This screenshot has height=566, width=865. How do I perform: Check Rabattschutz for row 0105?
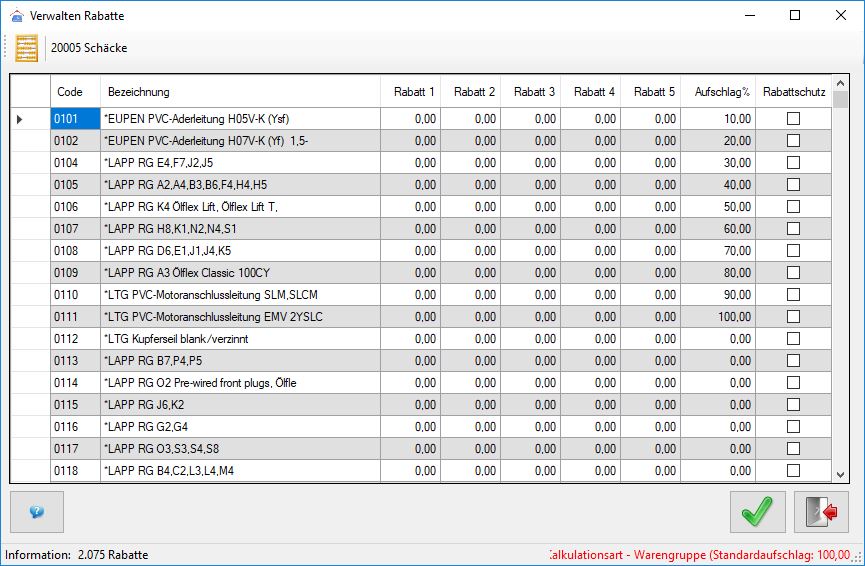[793, 185]
